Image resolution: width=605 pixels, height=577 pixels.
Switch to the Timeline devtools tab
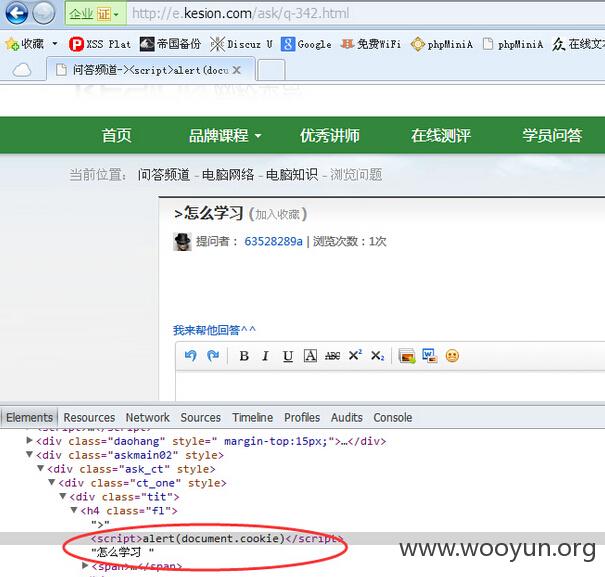pyautogui.click(x=252, y=418)
